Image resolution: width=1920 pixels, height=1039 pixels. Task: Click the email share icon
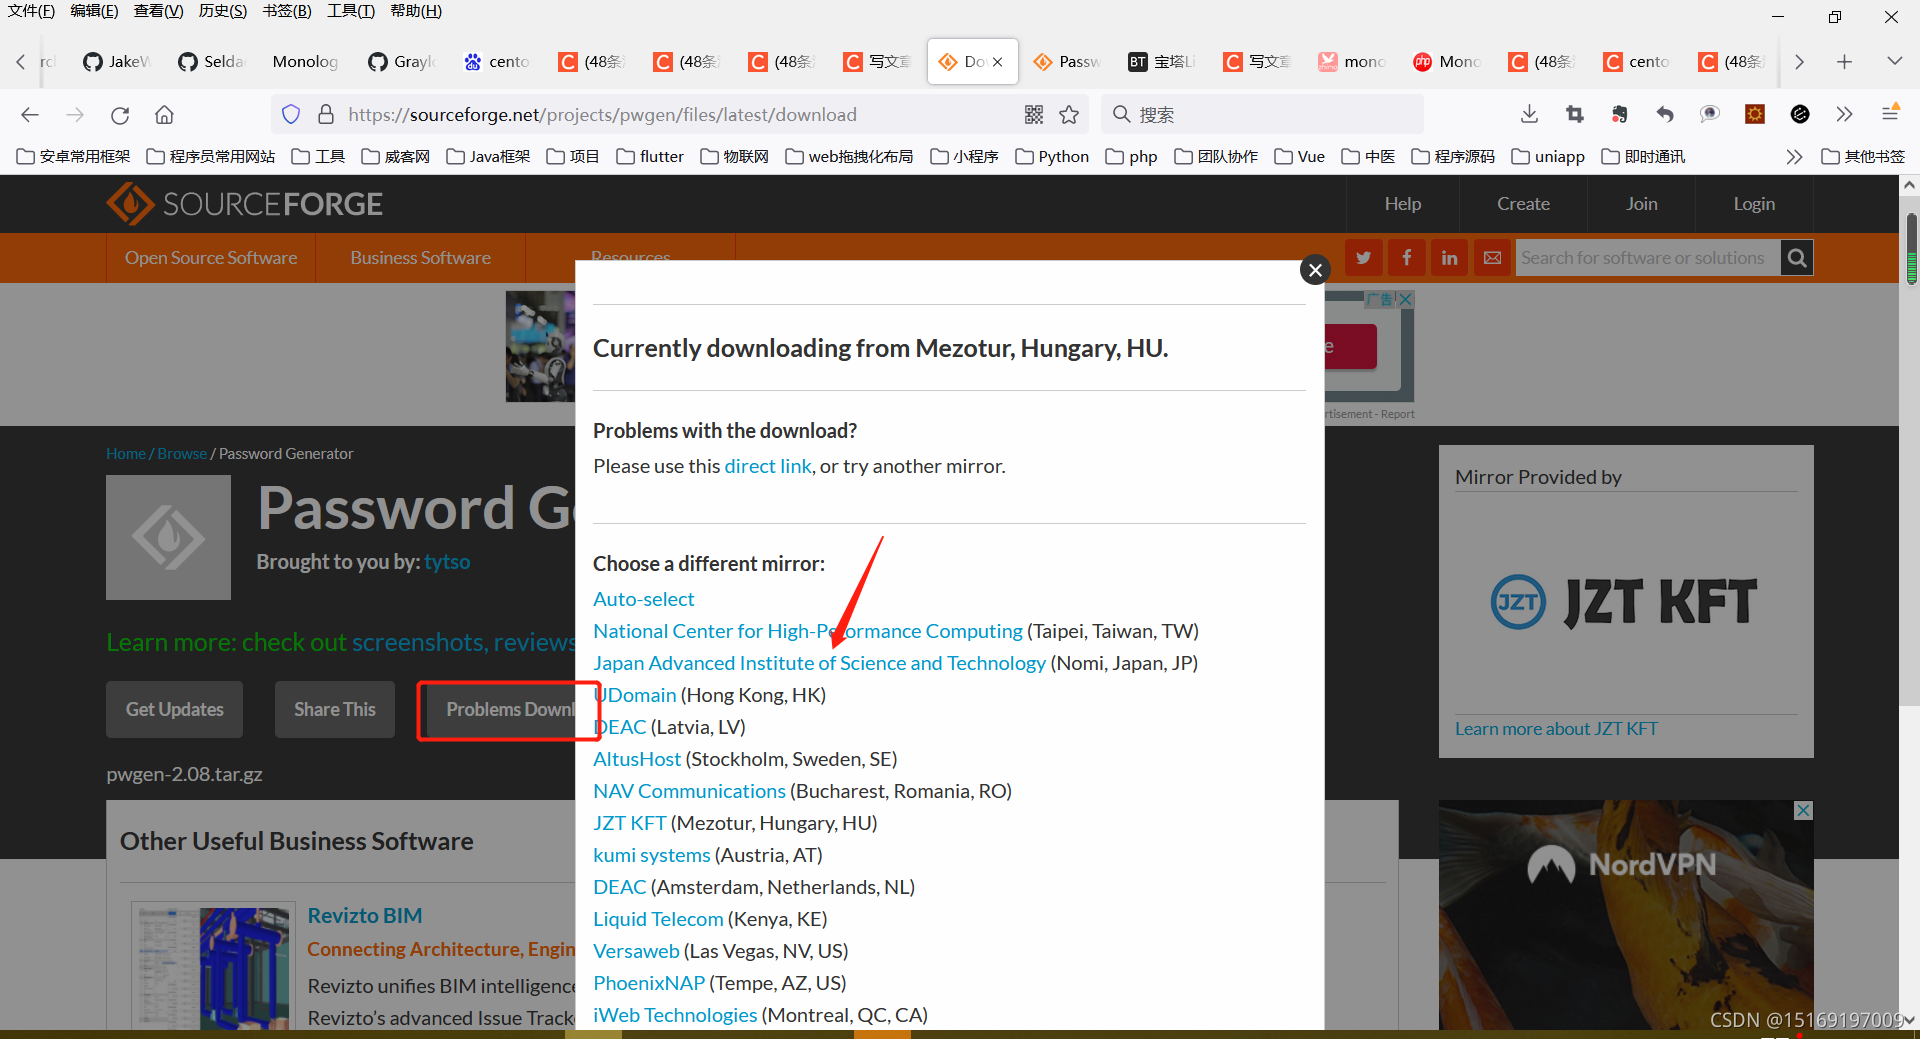coord(1492,258)
